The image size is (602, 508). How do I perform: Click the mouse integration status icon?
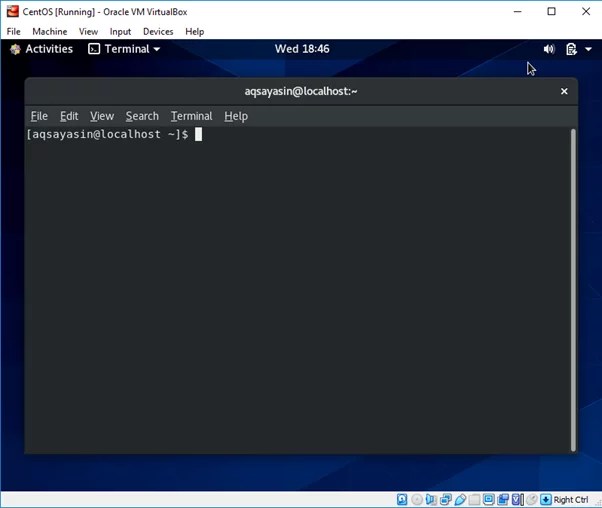tap(532, 499)
